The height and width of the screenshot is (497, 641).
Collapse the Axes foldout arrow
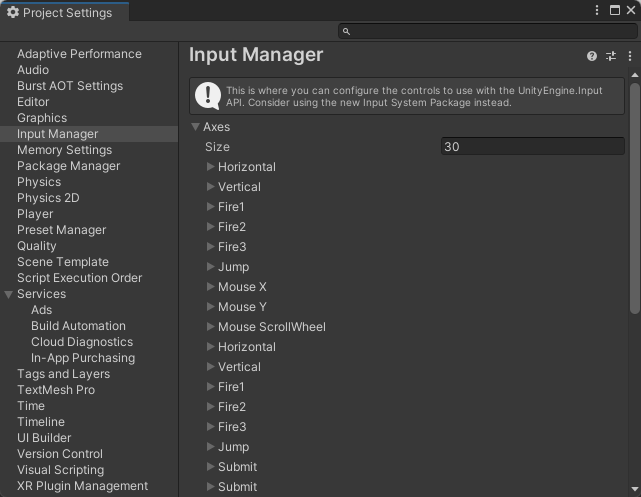click(x=195, y=127)
